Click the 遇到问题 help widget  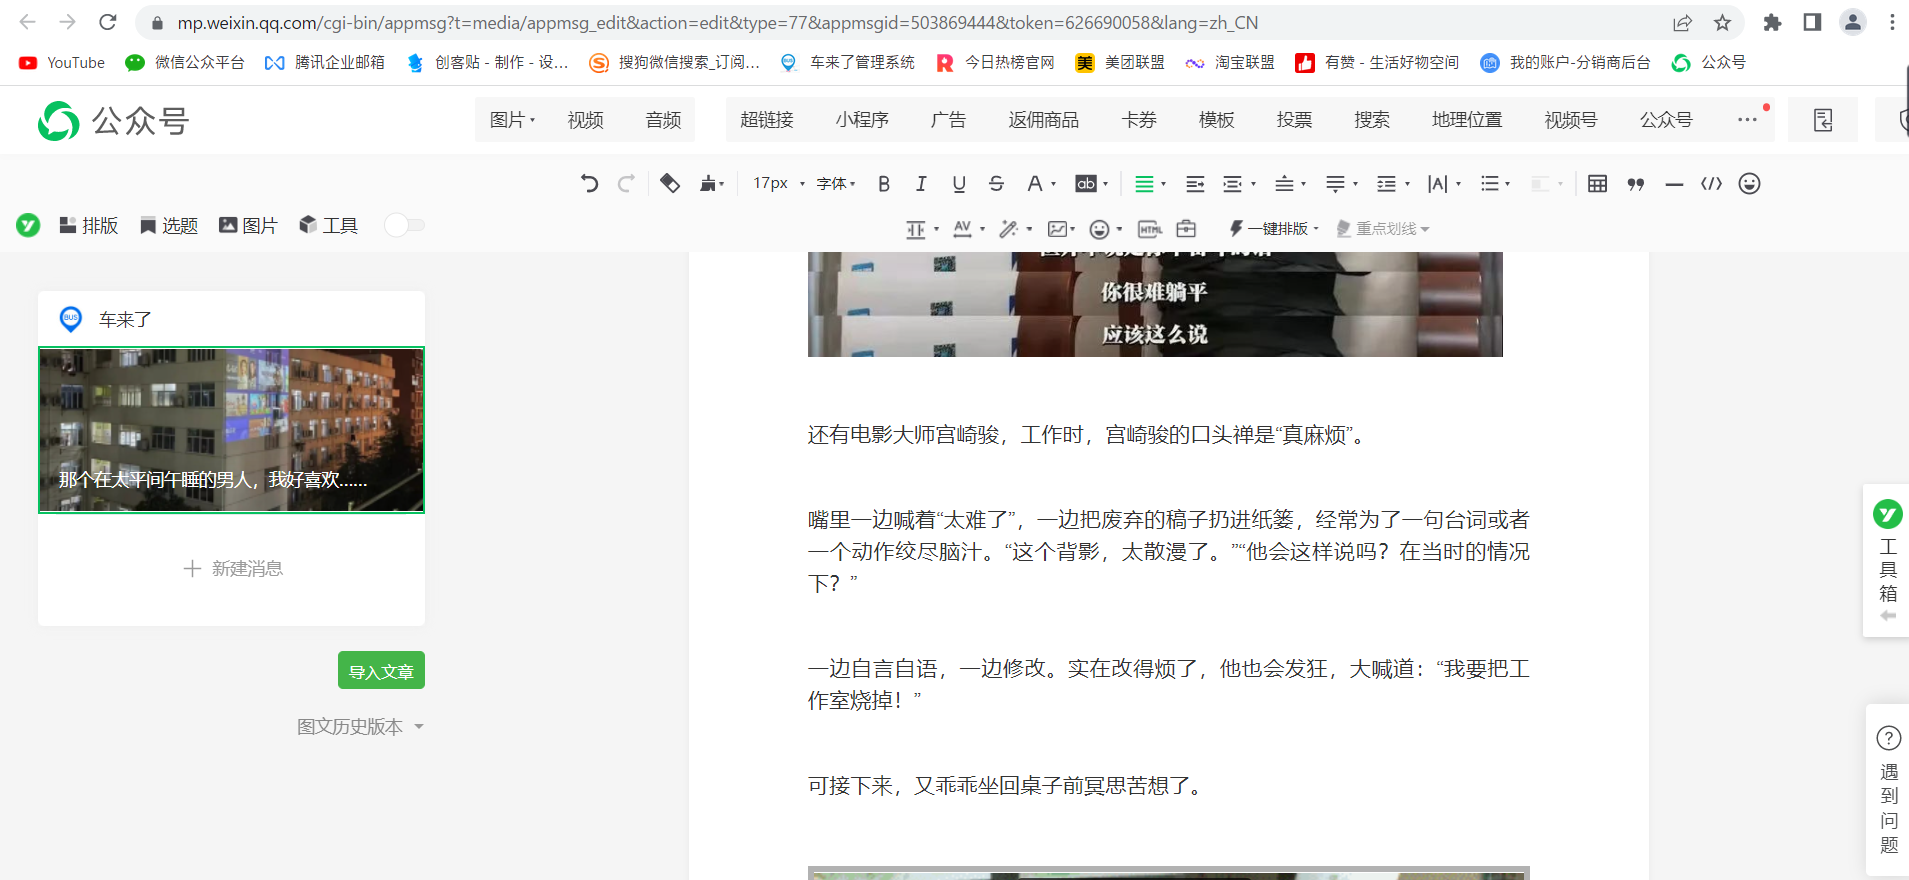pos(1888,790)
